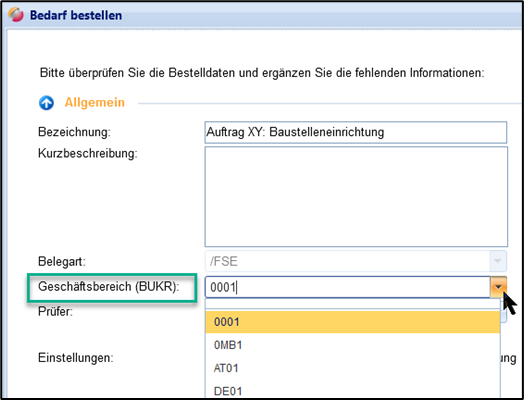Click the Belegart /FSE combo box
Screen dimensions: 524x400
[x=356, y=261]
